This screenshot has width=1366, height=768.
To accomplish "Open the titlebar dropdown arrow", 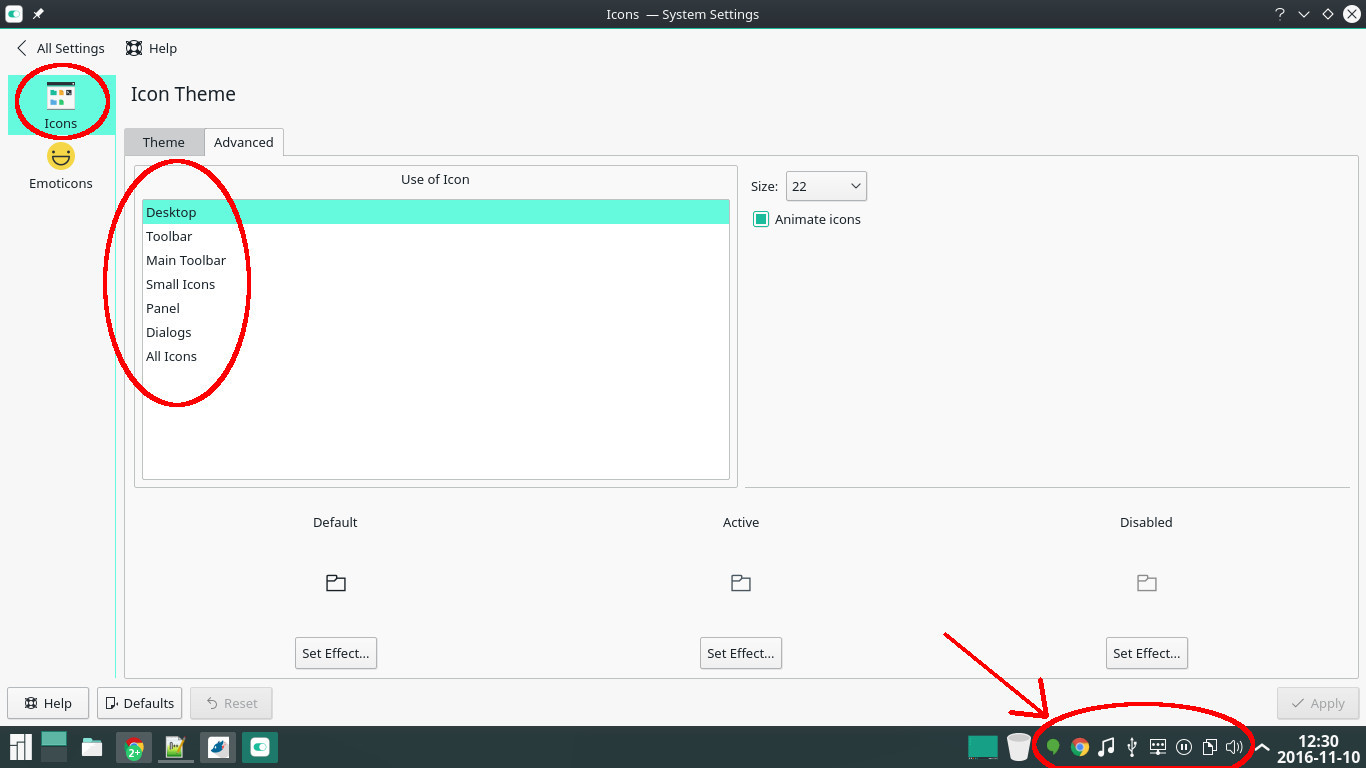I will [1302, 14].
